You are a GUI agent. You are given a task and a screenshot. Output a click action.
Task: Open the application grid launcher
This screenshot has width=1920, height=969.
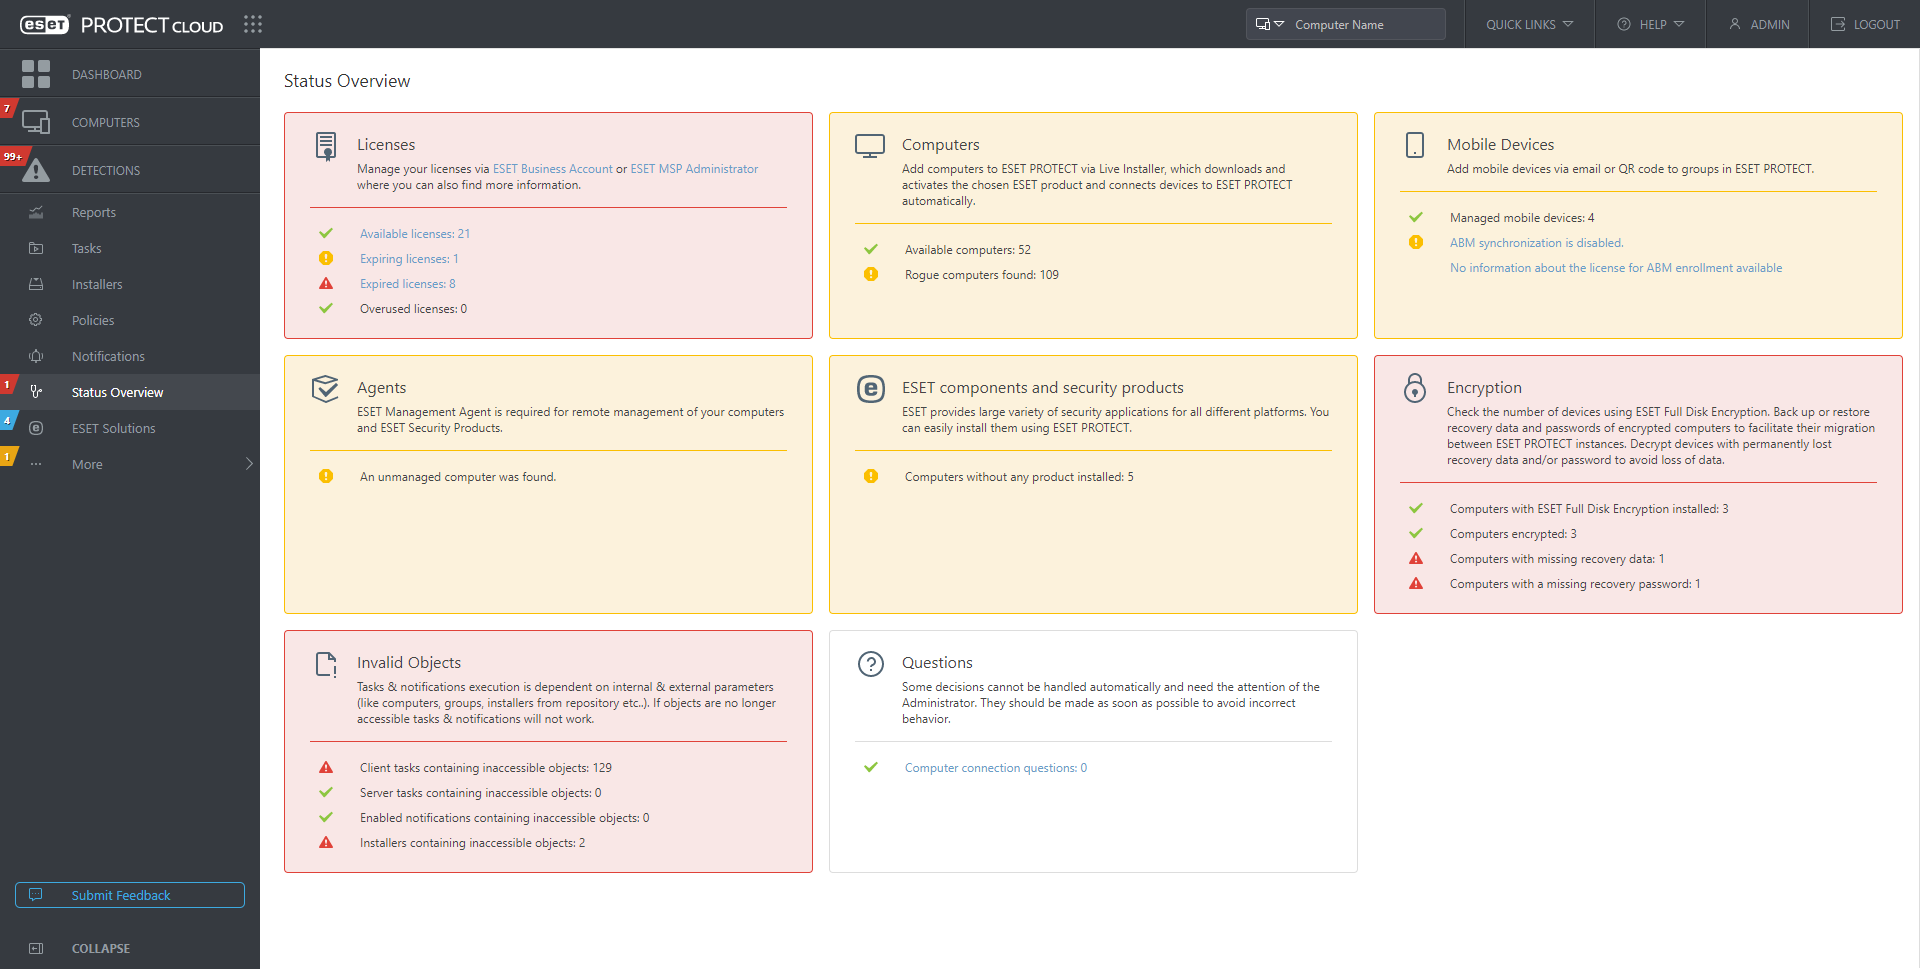tap(253, 24)
